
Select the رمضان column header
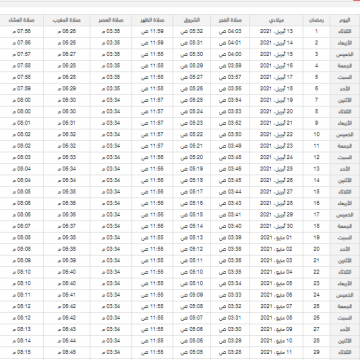[x=316, y=20]
